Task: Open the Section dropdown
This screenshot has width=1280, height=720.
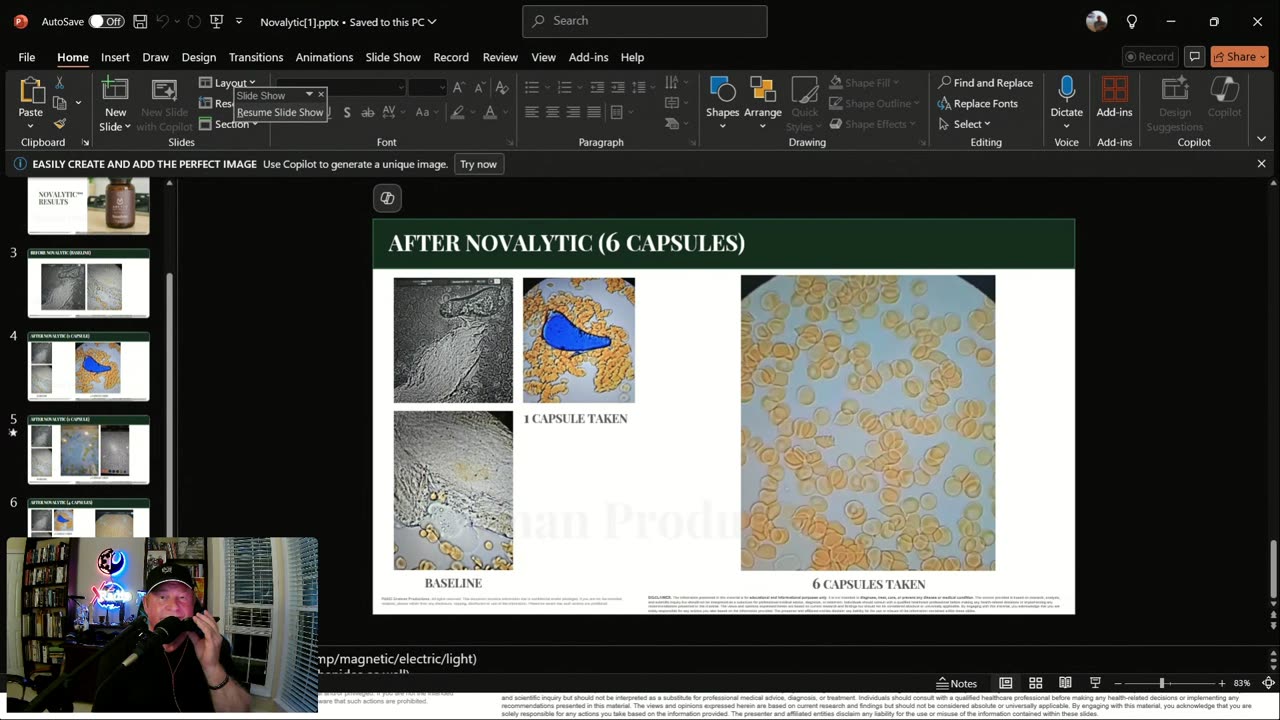Action: [x=228, y=124]
